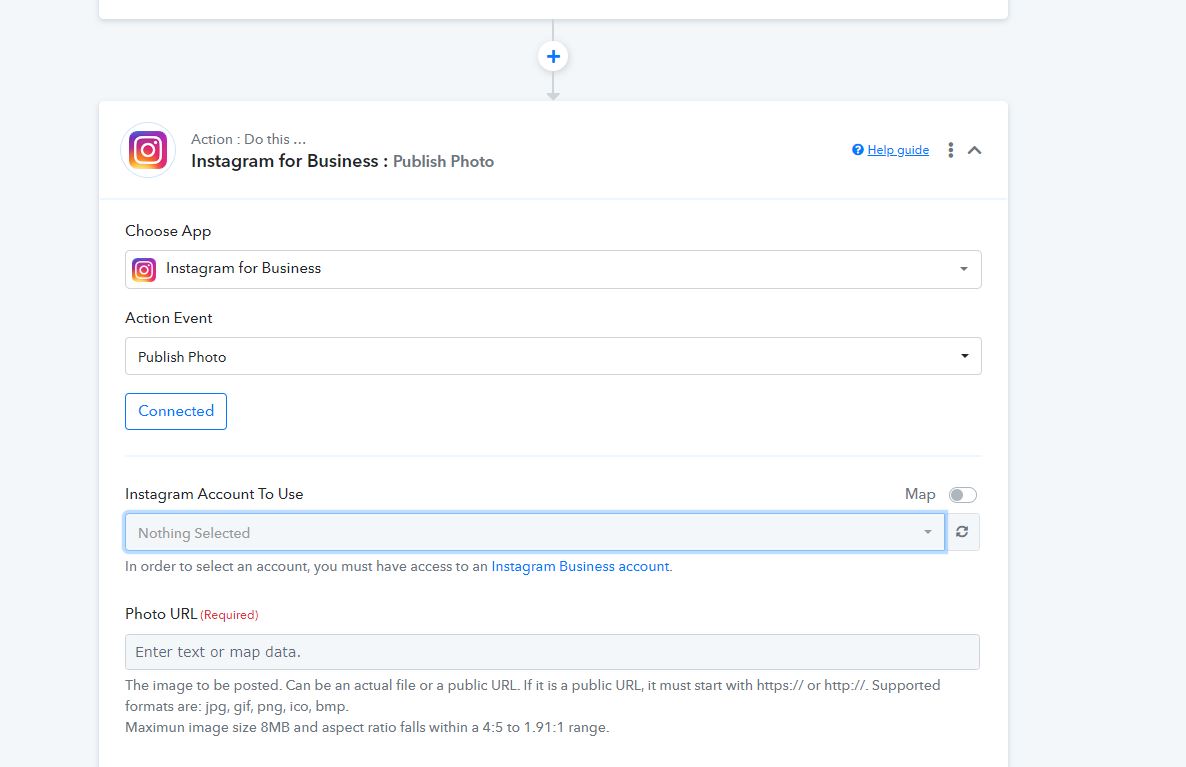This screenshot has width=1186, height=767.
Task: Click the Photo URL Required label
Action: click(191, 614)
